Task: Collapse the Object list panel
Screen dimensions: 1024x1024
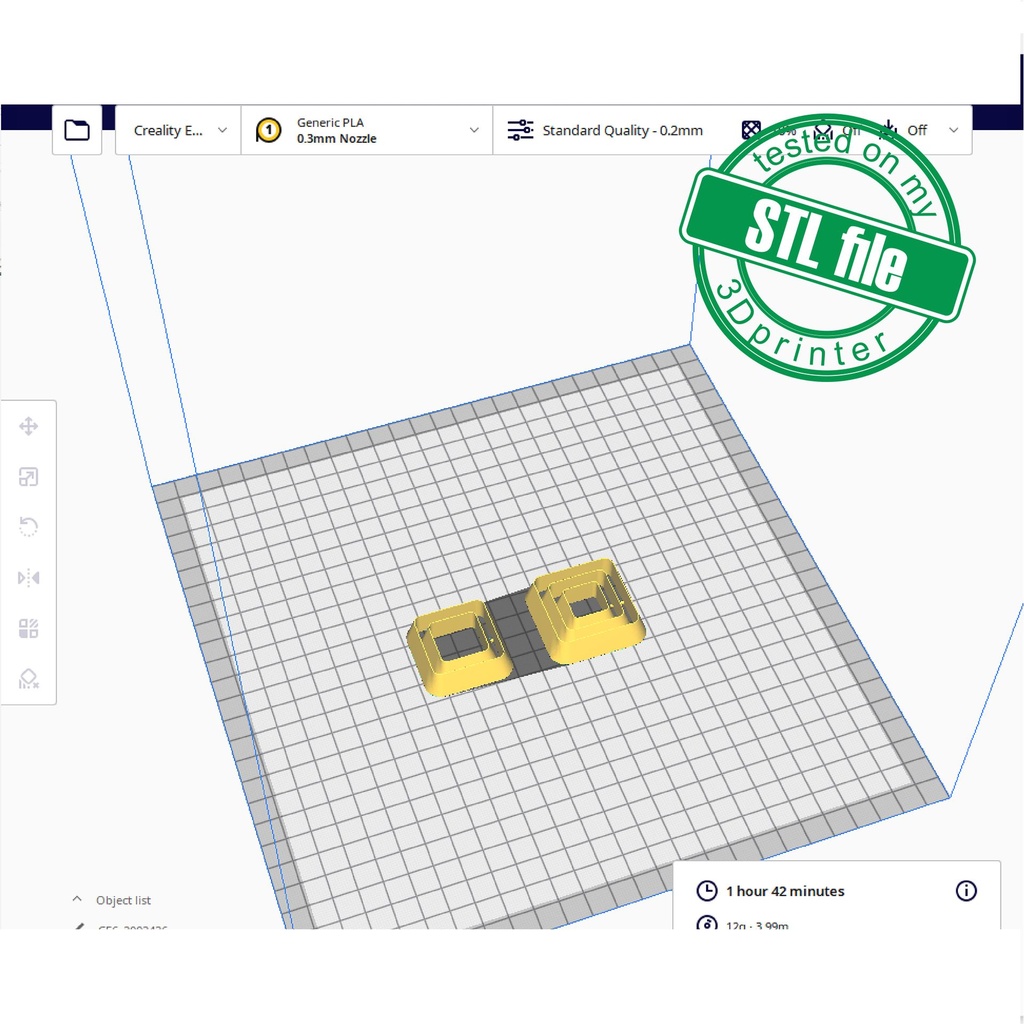Action: coord(78,900)
